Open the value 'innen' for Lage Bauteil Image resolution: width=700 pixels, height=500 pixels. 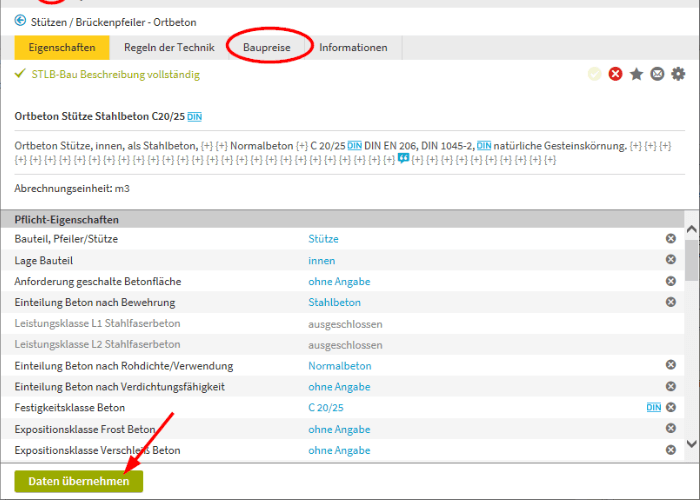[x=321, y=260]
